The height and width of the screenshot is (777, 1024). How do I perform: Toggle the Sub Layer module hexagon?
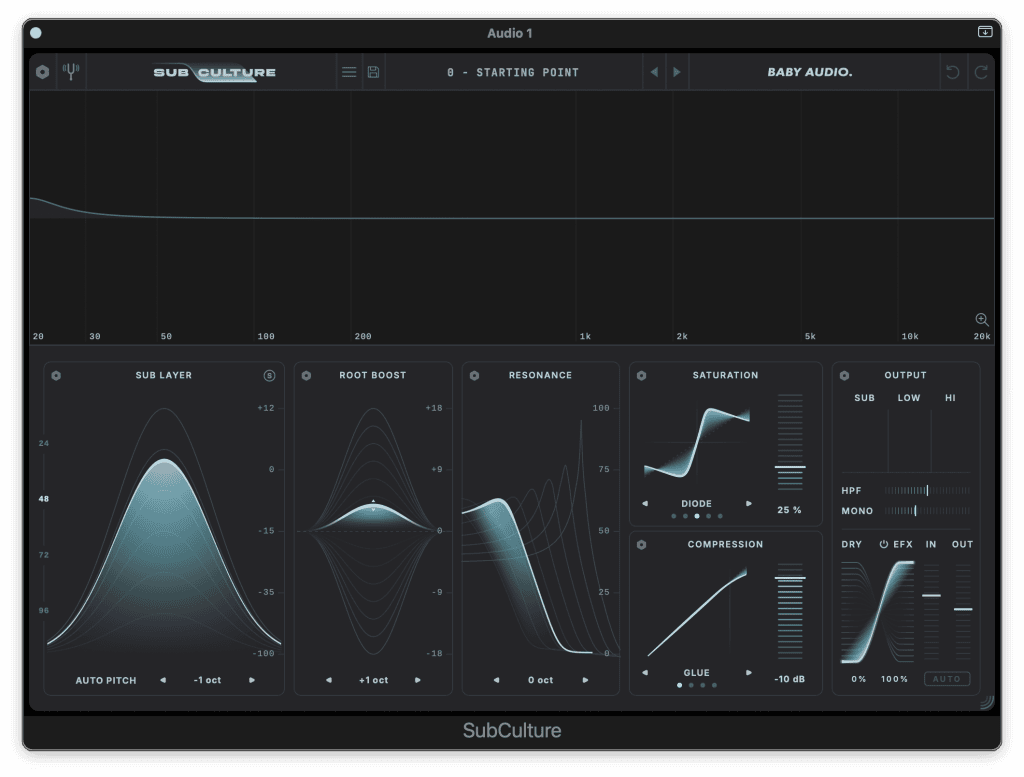coord(56,375)
